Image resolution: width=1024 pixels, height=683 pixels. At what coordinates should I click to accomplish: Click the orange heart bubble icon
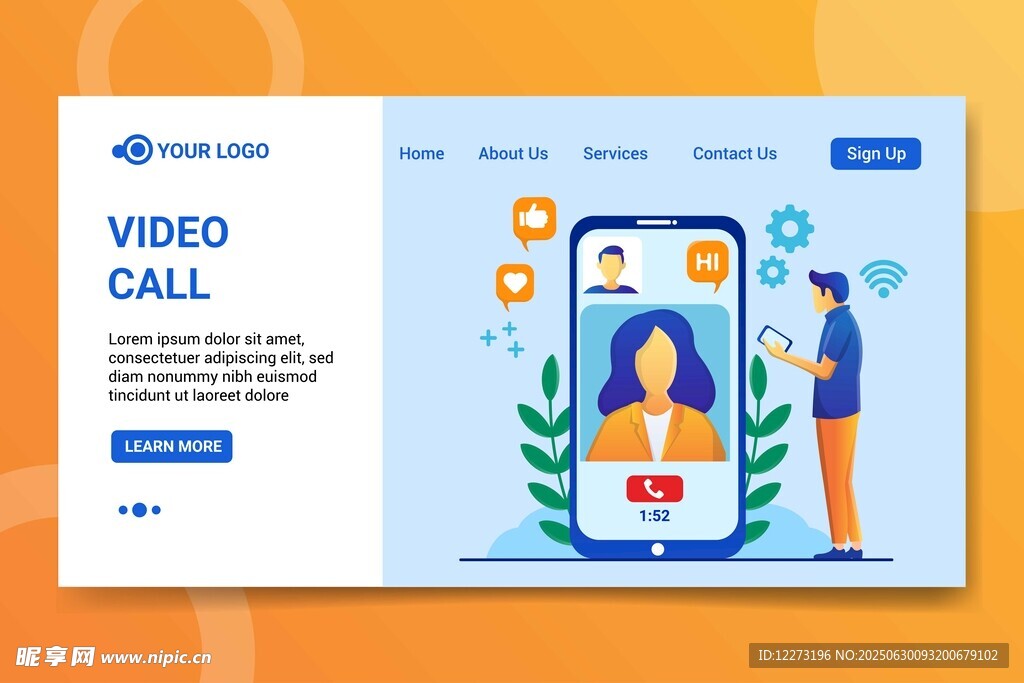[x=515, y=283]
